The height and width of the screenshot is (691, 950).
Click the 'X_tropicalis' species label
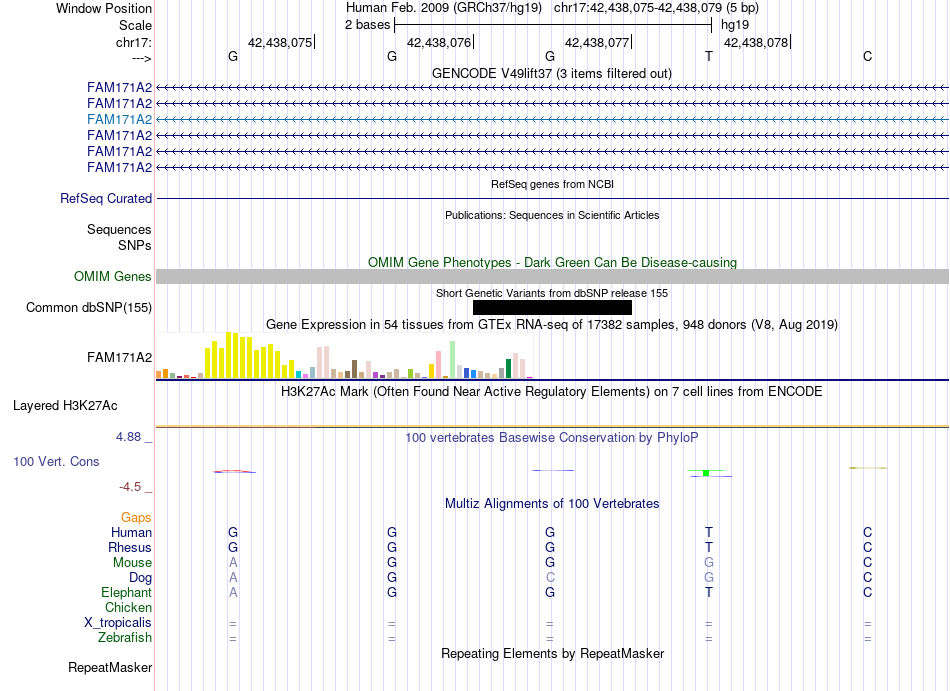[x=118, y=623]
